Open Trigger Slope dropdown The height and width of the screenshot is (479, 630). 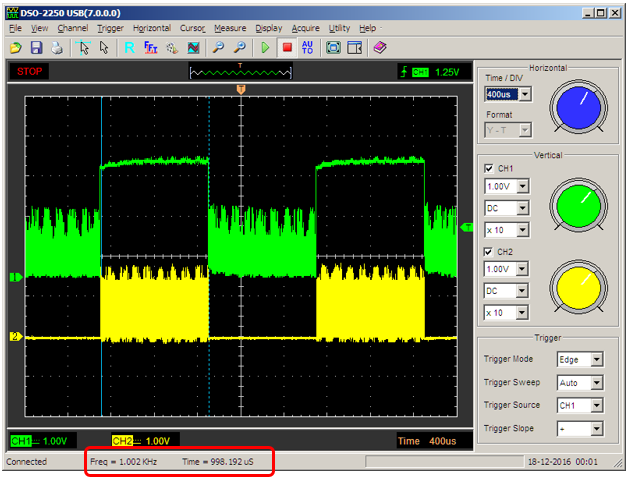click(597, 429)
